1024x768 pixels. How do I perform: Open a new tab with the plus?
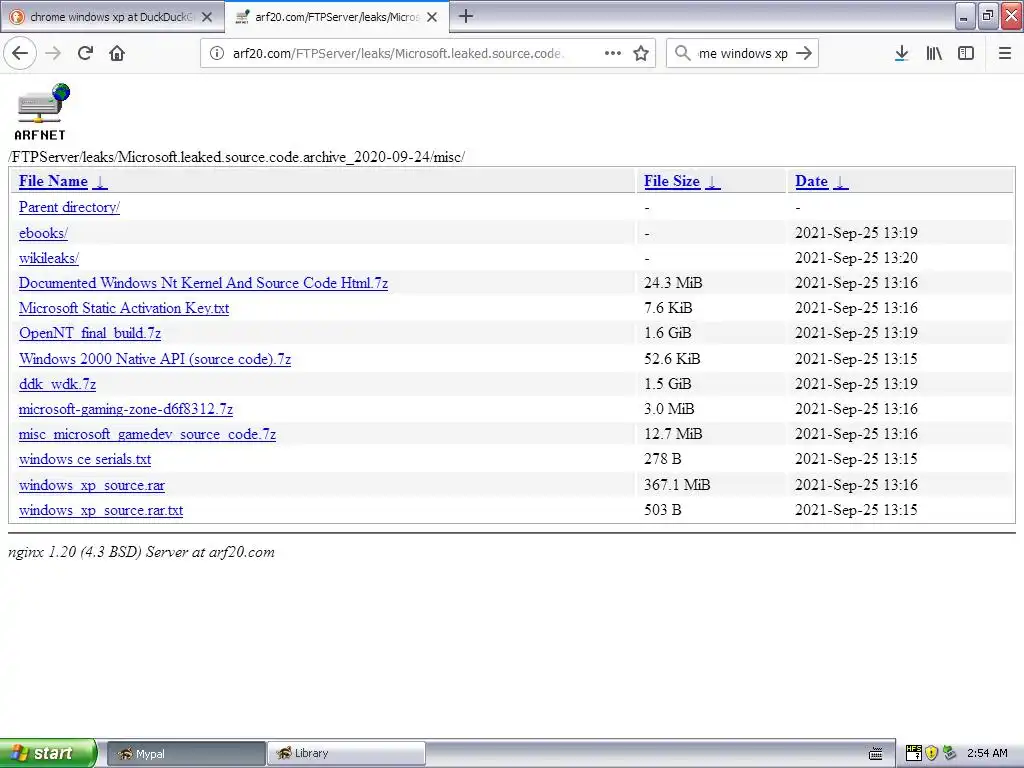[466, 16]
